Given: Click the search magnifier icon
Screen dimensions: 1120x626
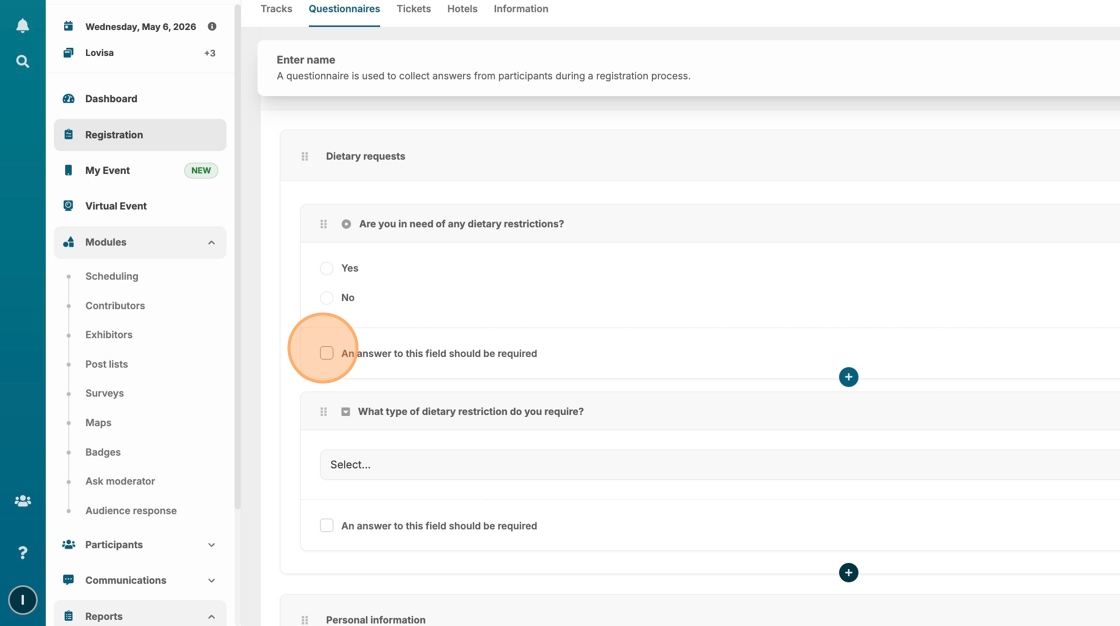Looking at the screenshot, I should coord(22,62).
